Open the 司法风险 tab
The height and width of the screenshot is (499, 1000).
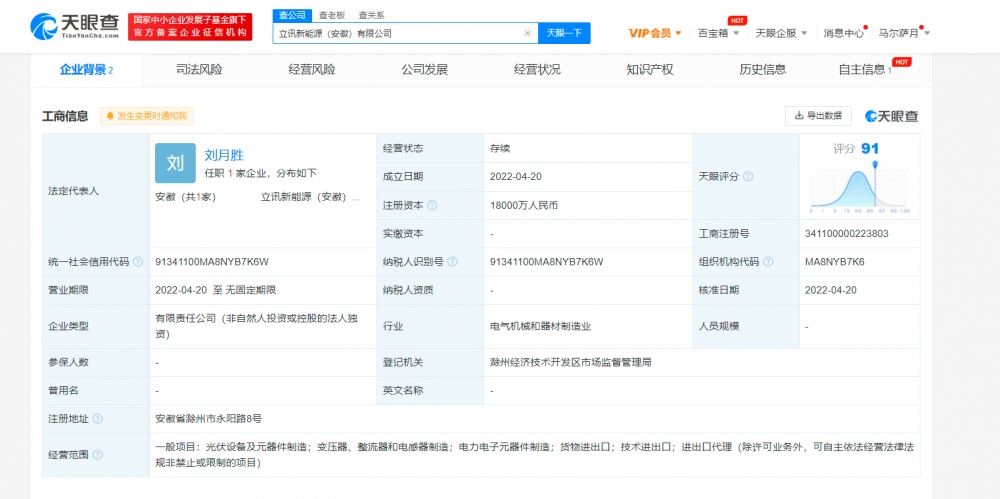pos(199,70)
